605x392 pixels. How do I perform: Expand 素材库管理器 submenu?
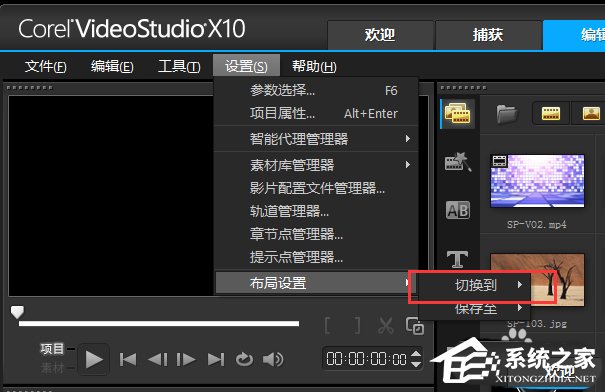pos(316,165)
